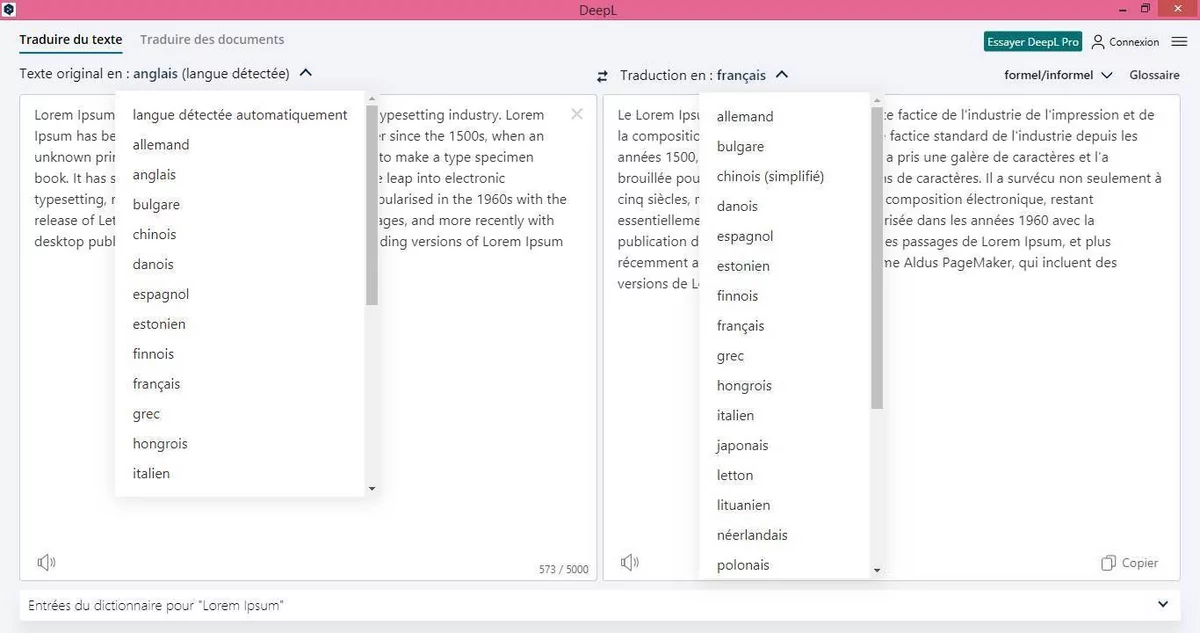Click the Connexion user icon
Screen dimensions: 1200x633
coord(1098,42)
